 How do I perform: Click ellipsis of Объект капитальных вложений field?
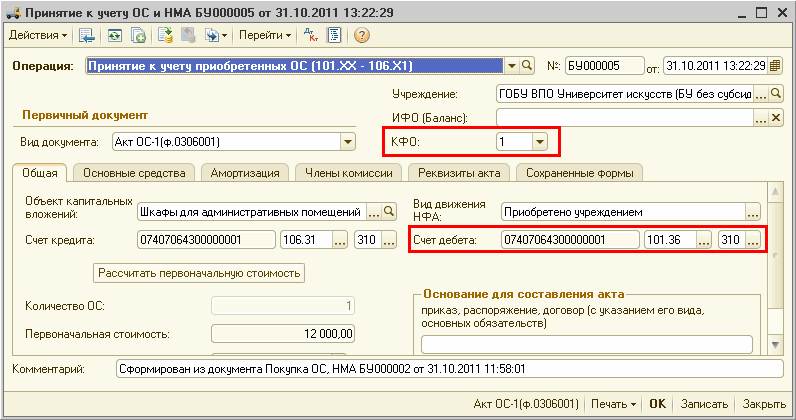pyautogui.click(x=374, y=212)
